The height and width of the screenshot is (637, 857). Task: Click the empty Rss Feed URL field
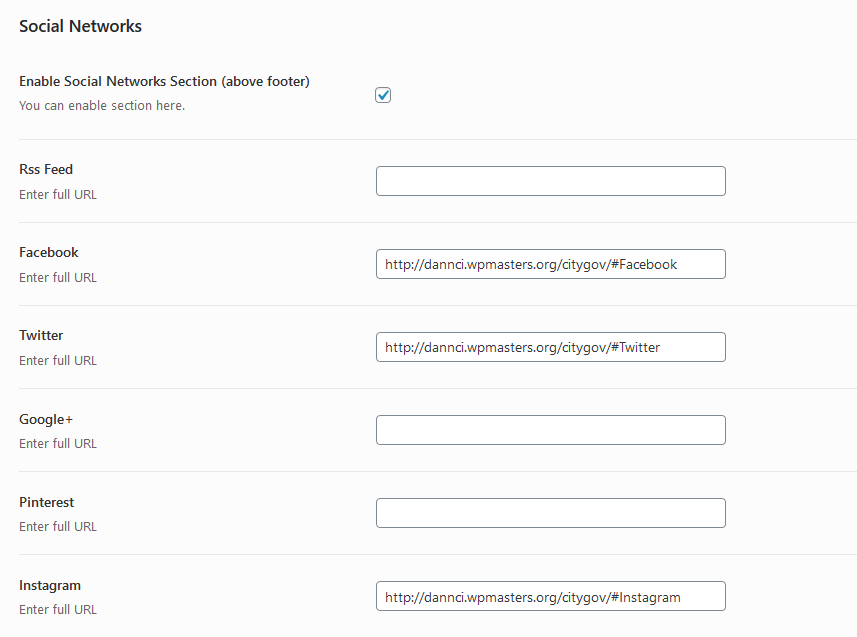click(550, 181)
